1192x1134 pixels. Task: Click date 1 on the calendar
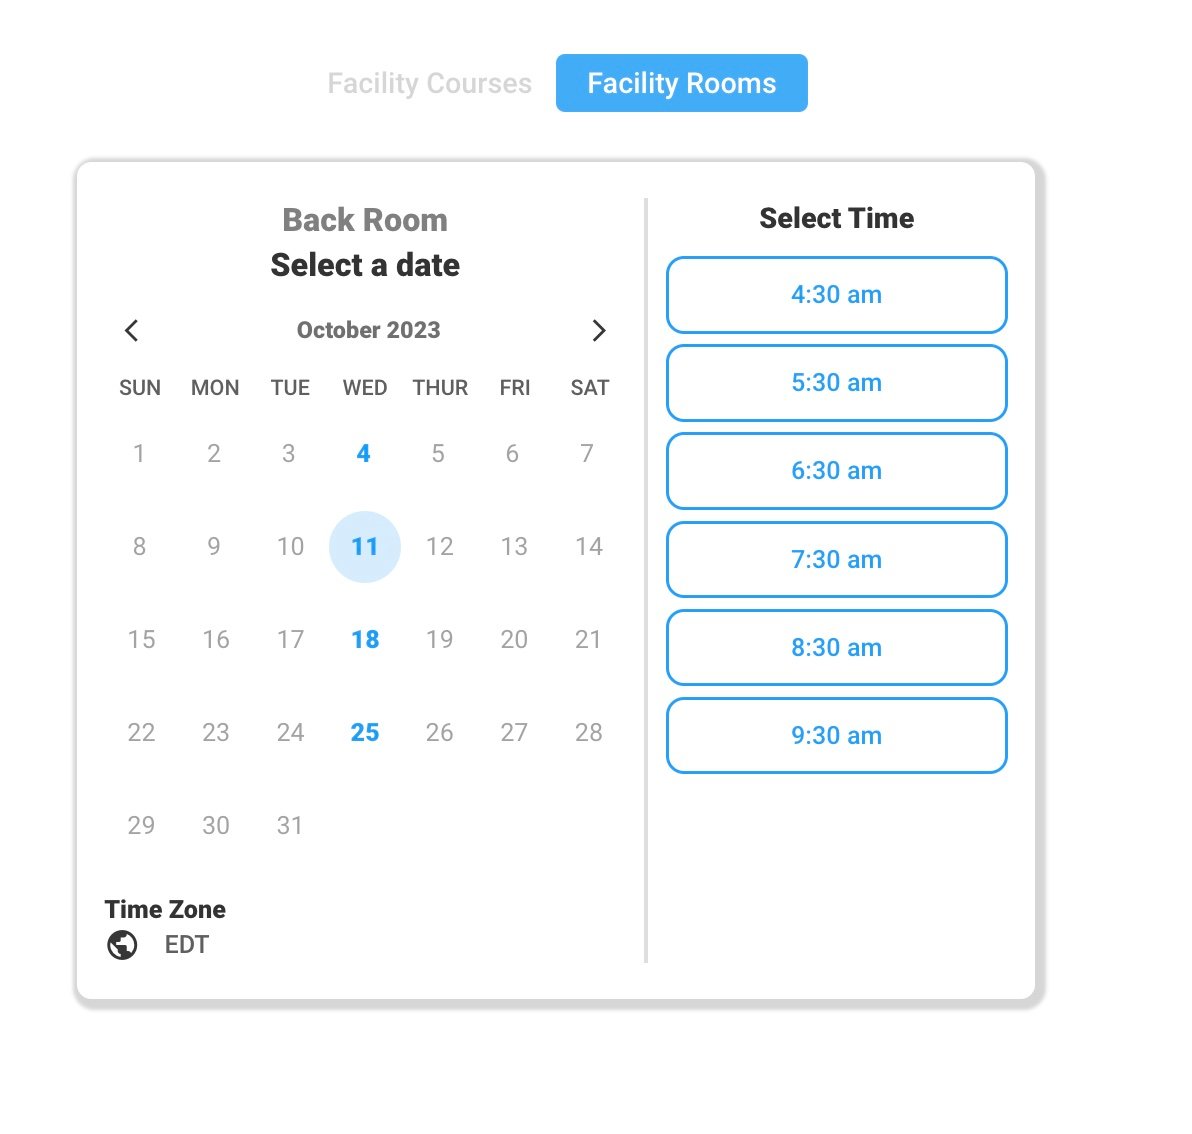click(139, 454)
